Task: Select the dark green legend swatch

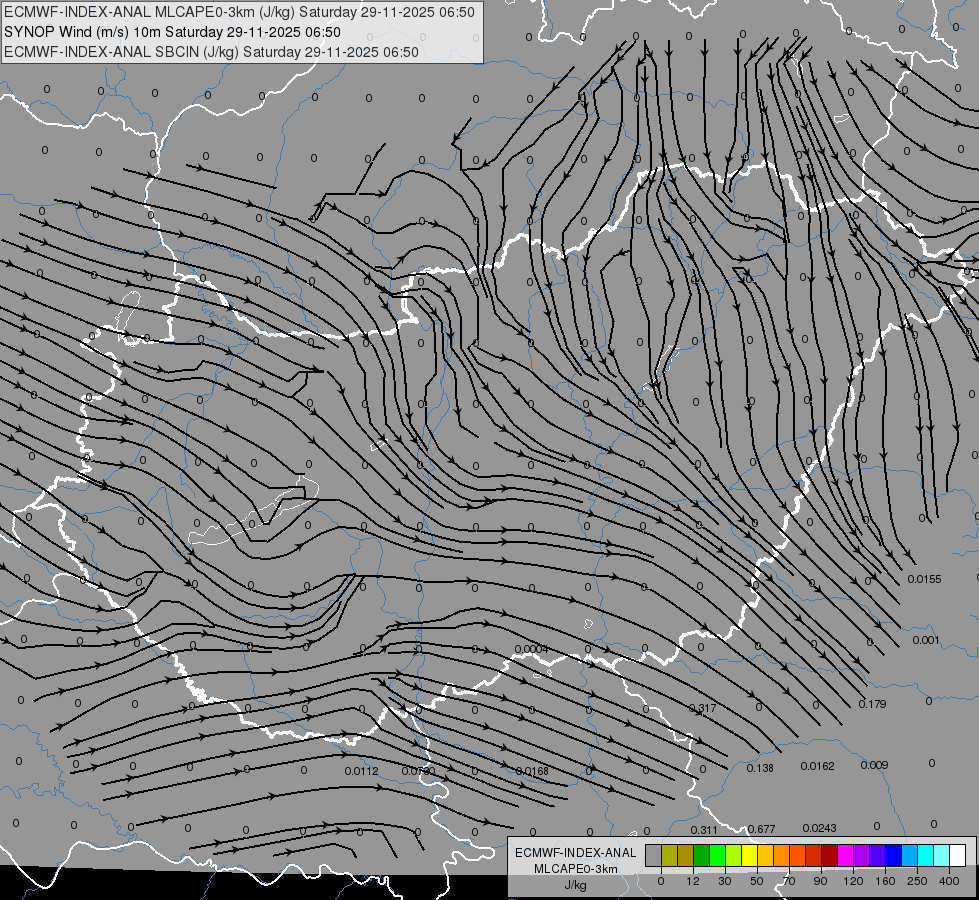Action: [702, 855]
